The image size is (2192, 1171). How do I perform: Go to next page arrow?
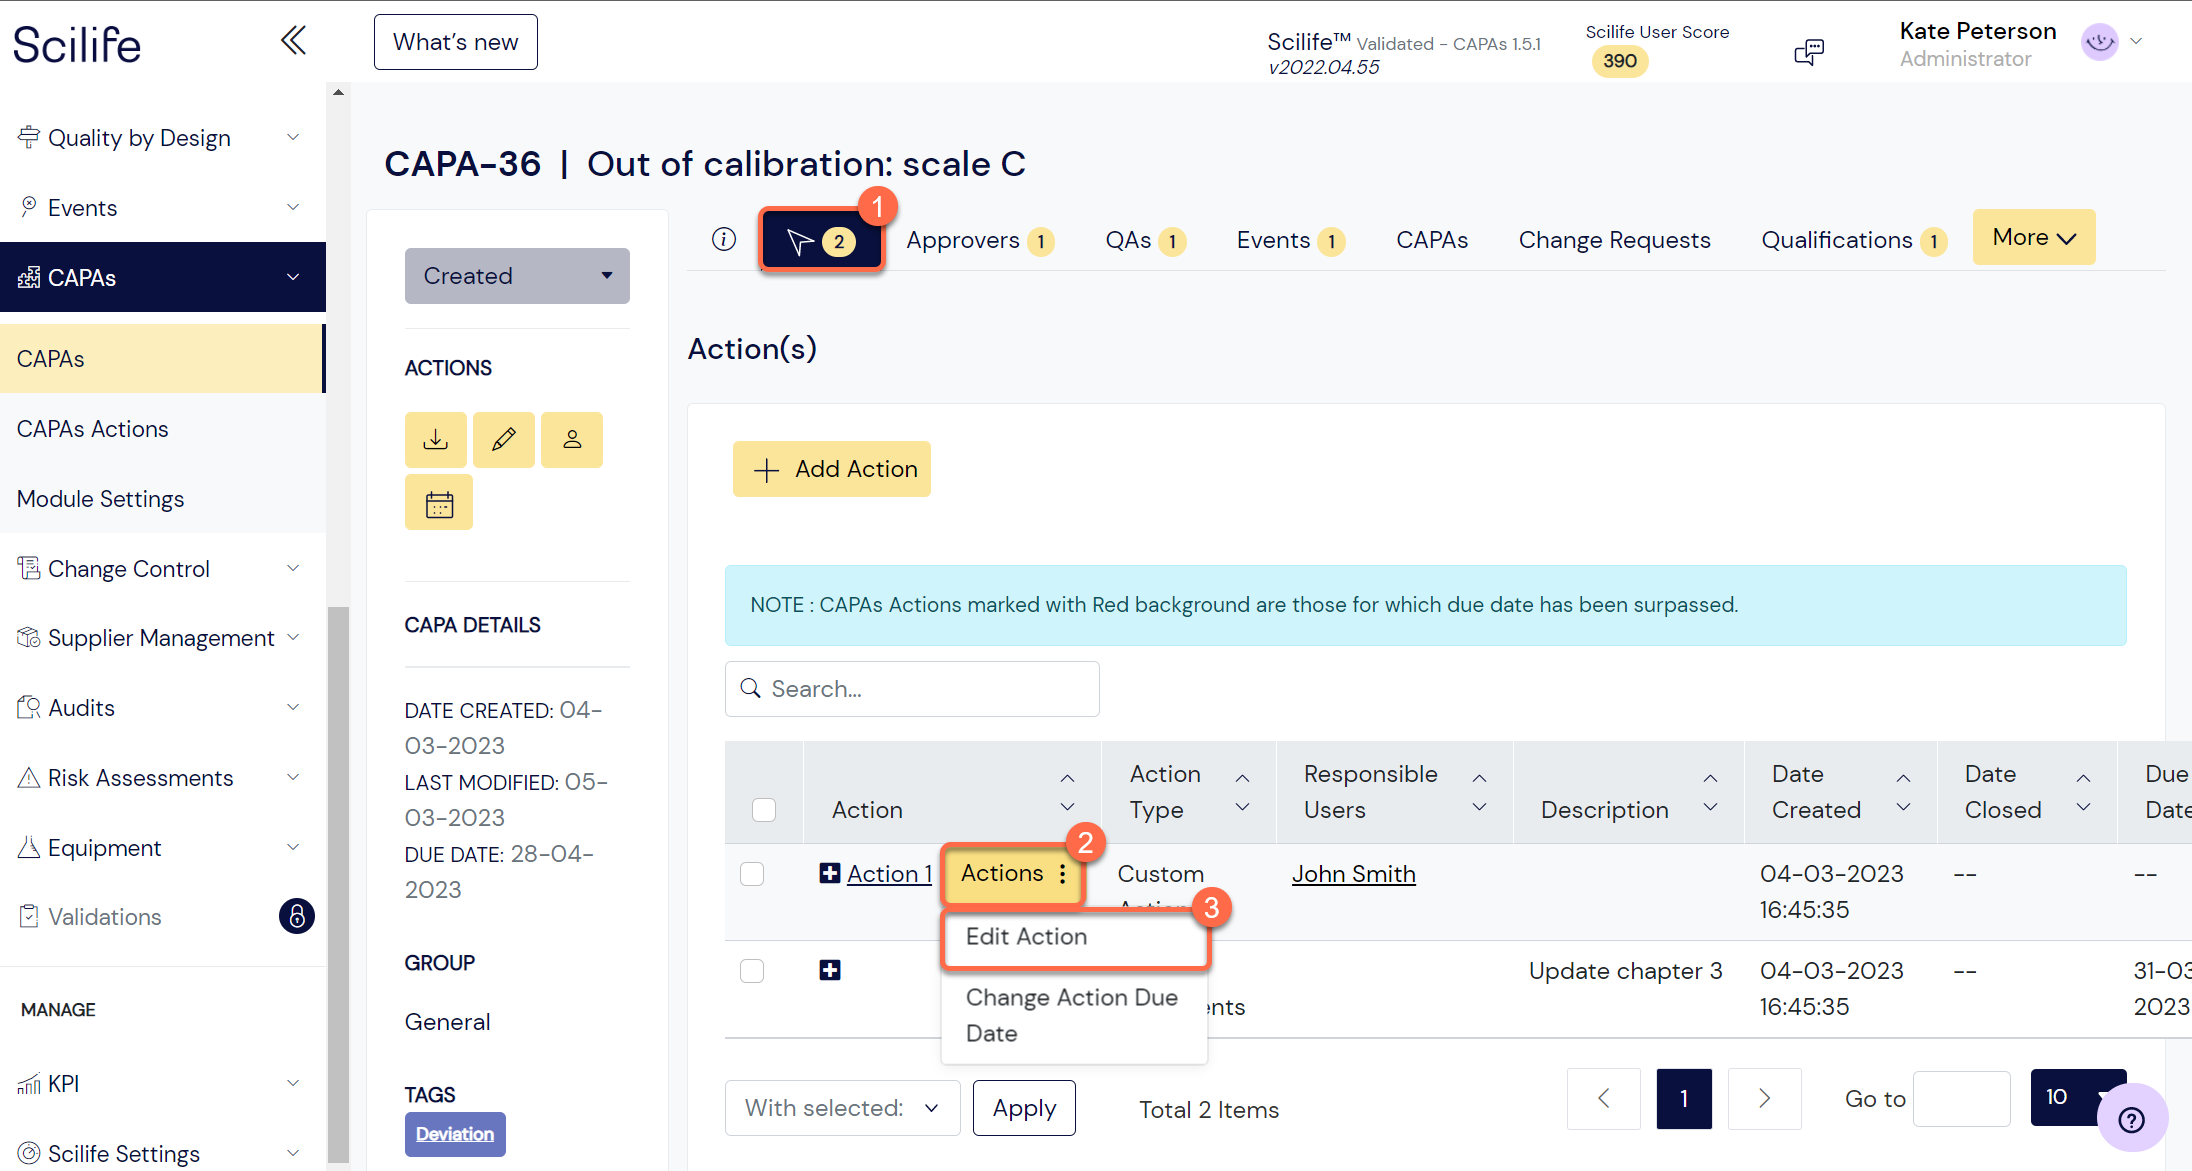click(x=1765, y=1098)
